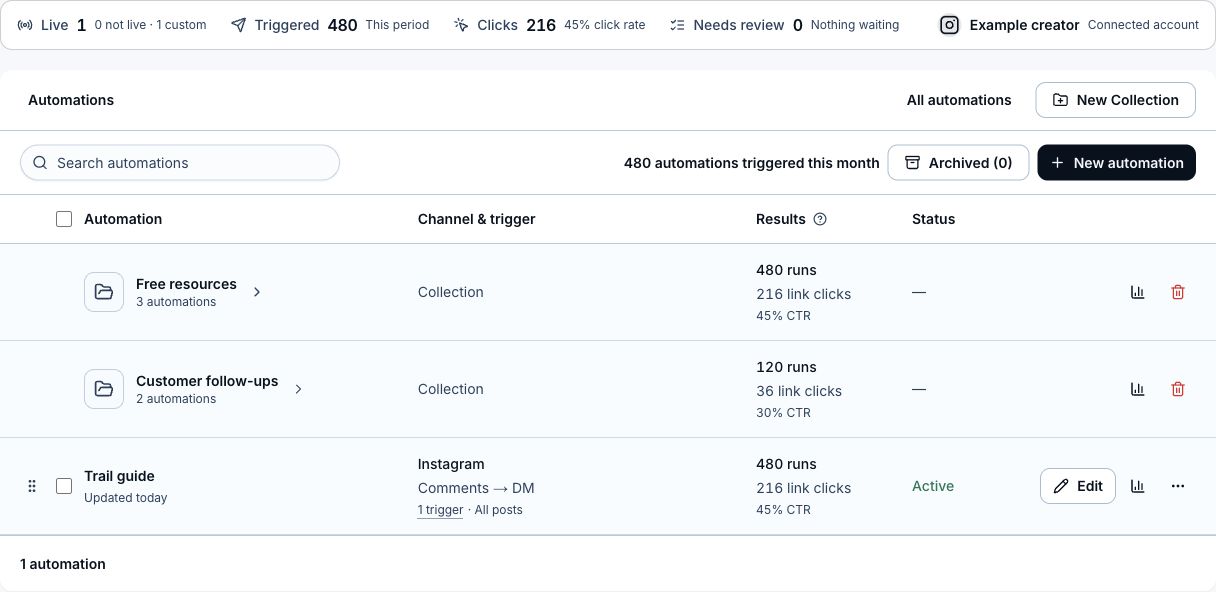Viewport: 1216px width, 592px height.
Task: Click Nothing waiting review status
Action: point(855,25)
